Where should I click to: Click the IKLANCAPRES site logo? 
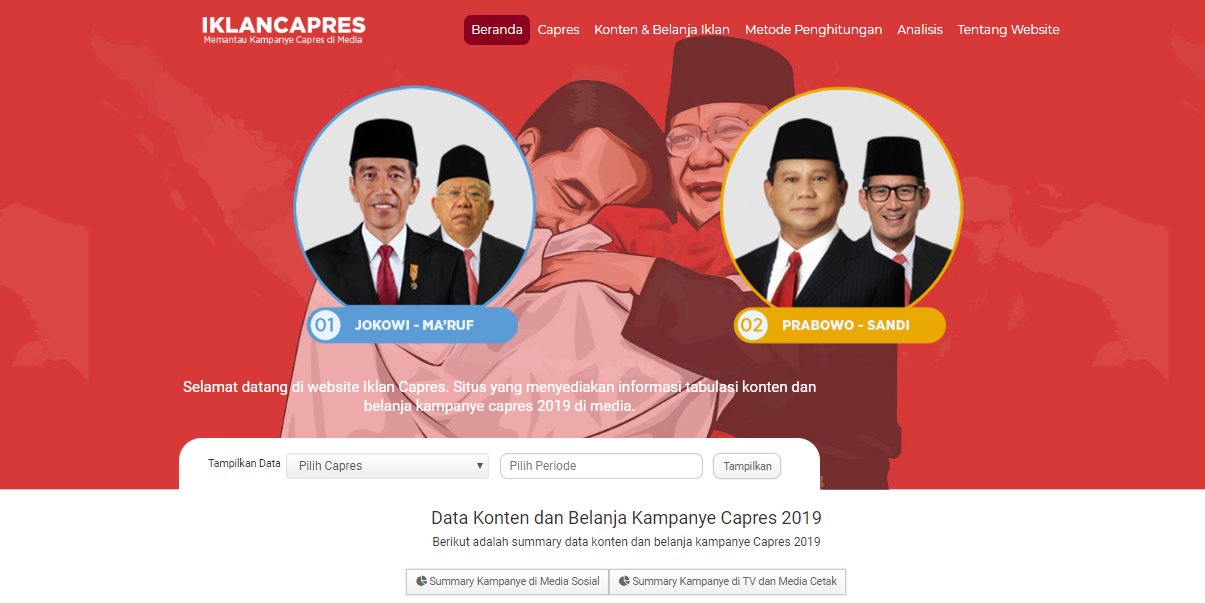click(283, 30)
